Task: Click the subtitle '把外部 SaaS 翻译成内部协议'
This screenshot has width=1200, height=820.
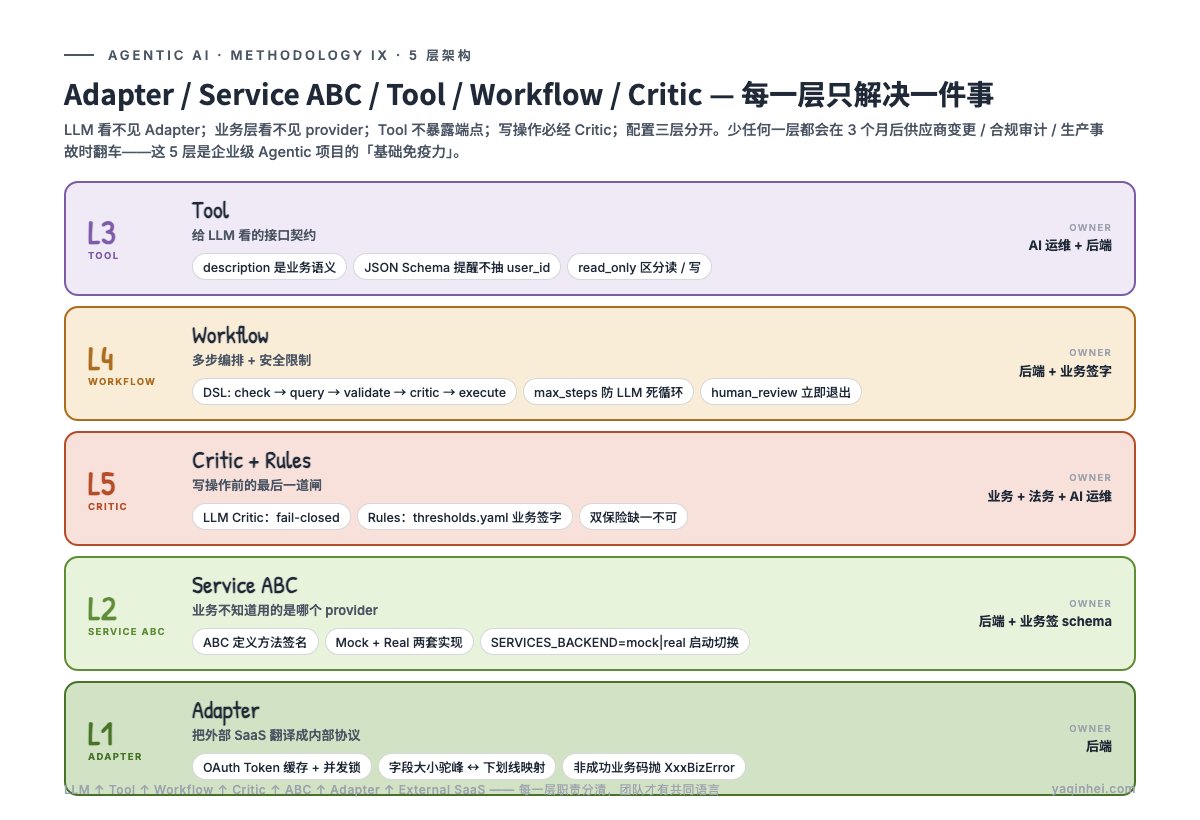Action: (276, 735)
